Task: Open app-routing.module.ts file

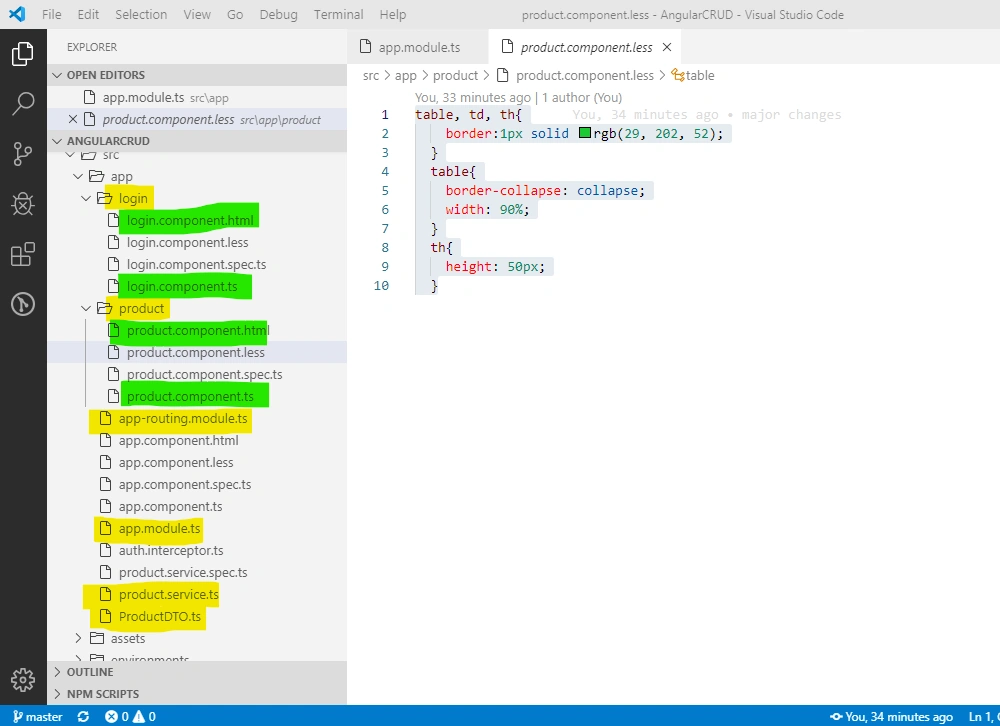Action: click(x=198, y=419)
